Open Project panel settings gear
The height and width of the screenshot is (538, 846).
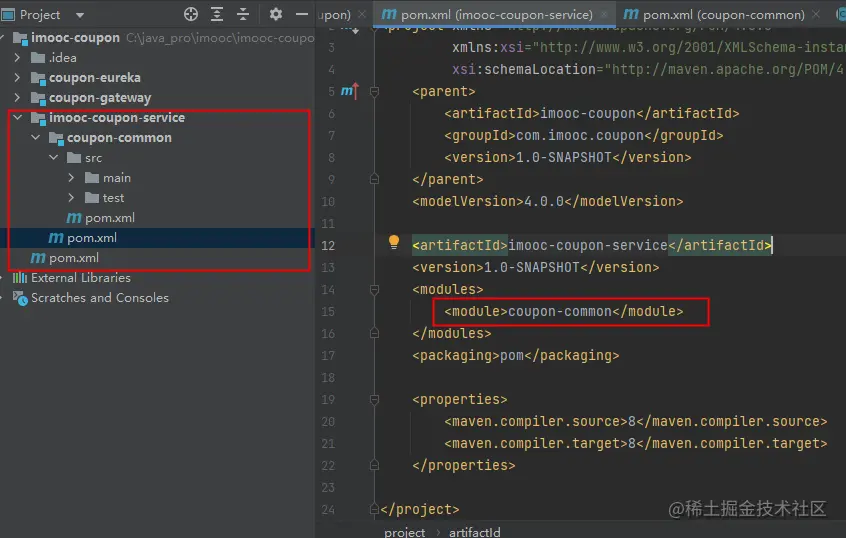pyautogui.click(x=276, y=14)
